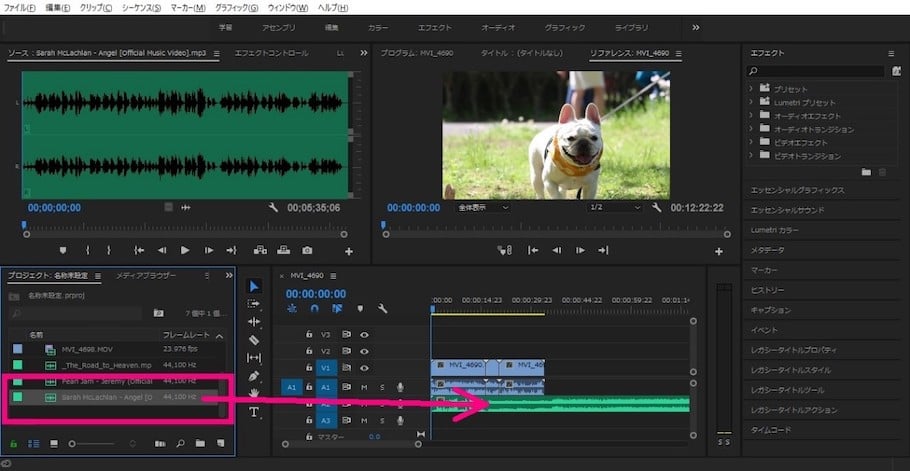Expand the Lumetri プリセット folder
This screenshot has width=910, height=471.
(752, 102)
